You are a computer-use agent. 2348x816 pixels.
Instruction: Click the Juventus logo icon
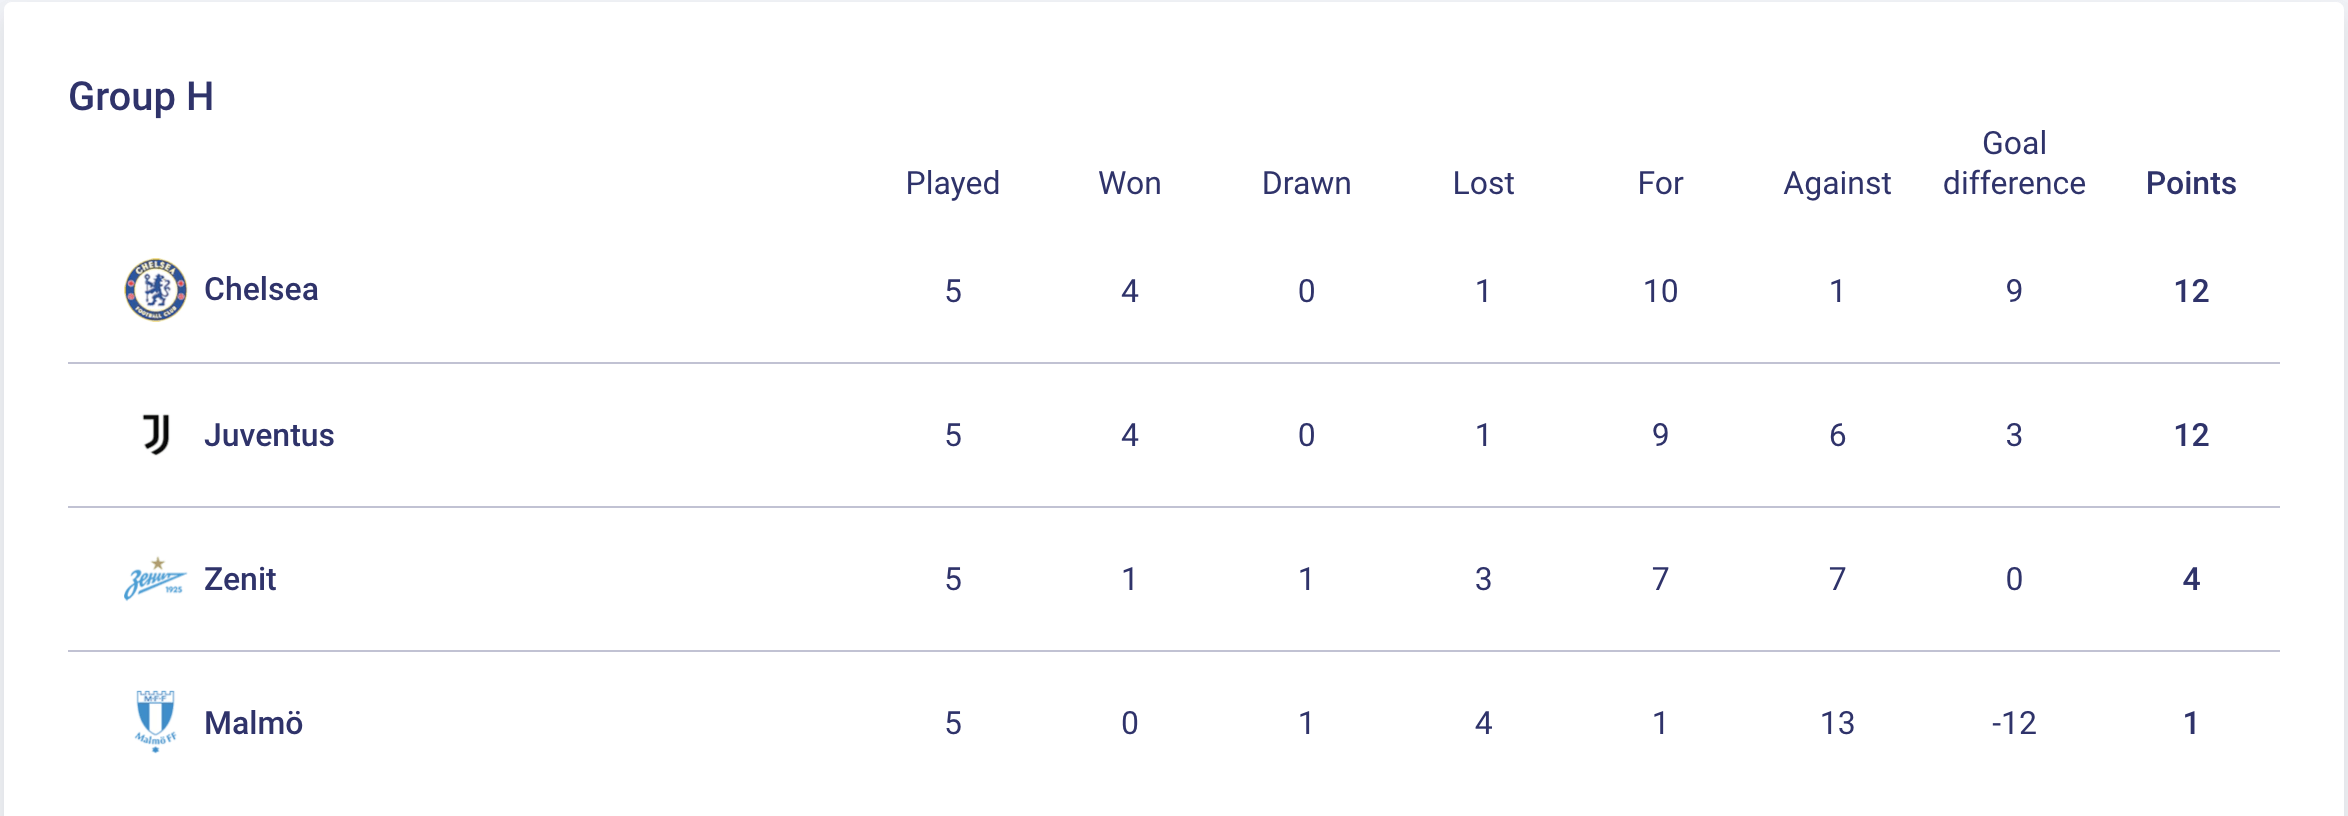pos(156,435)
